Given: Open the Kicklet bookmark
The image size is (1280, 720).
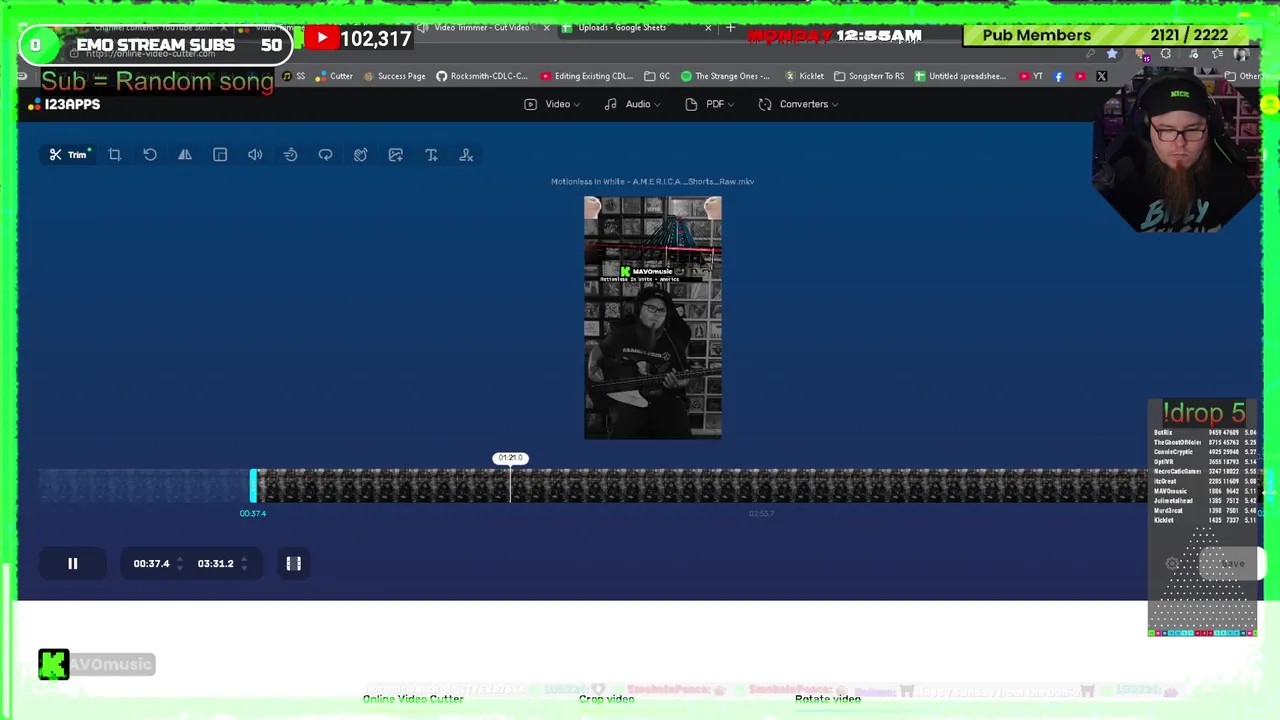Looking at the screenshot, I should (804, 76).
